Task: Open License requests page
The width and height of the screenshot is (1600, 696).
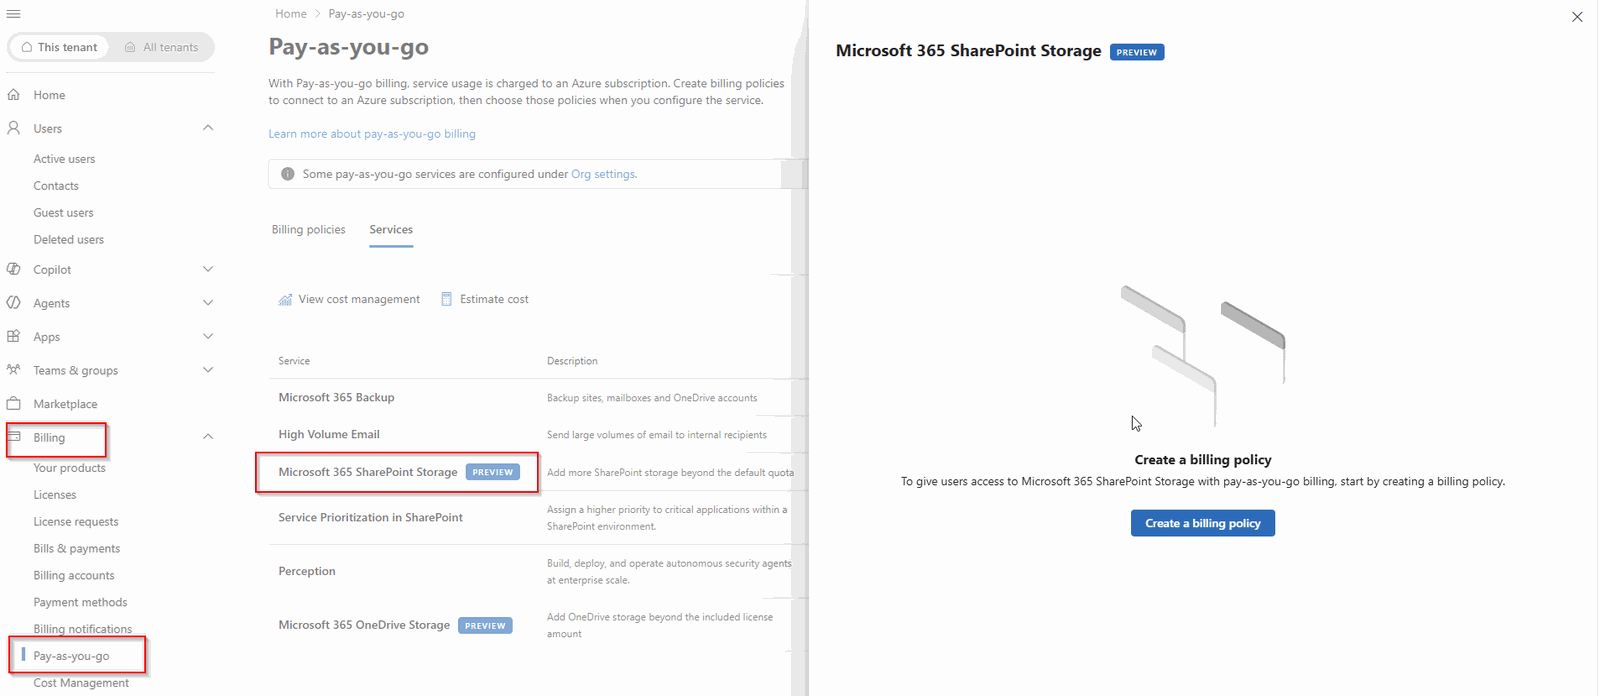Action: point(76,522)
